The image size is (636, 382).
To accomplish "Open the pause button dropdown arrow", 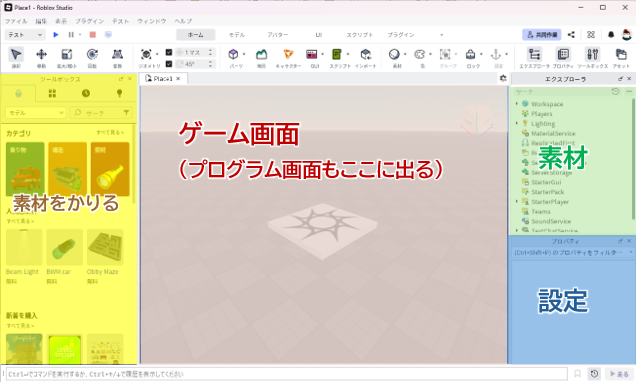I will (x=80, y=35).
